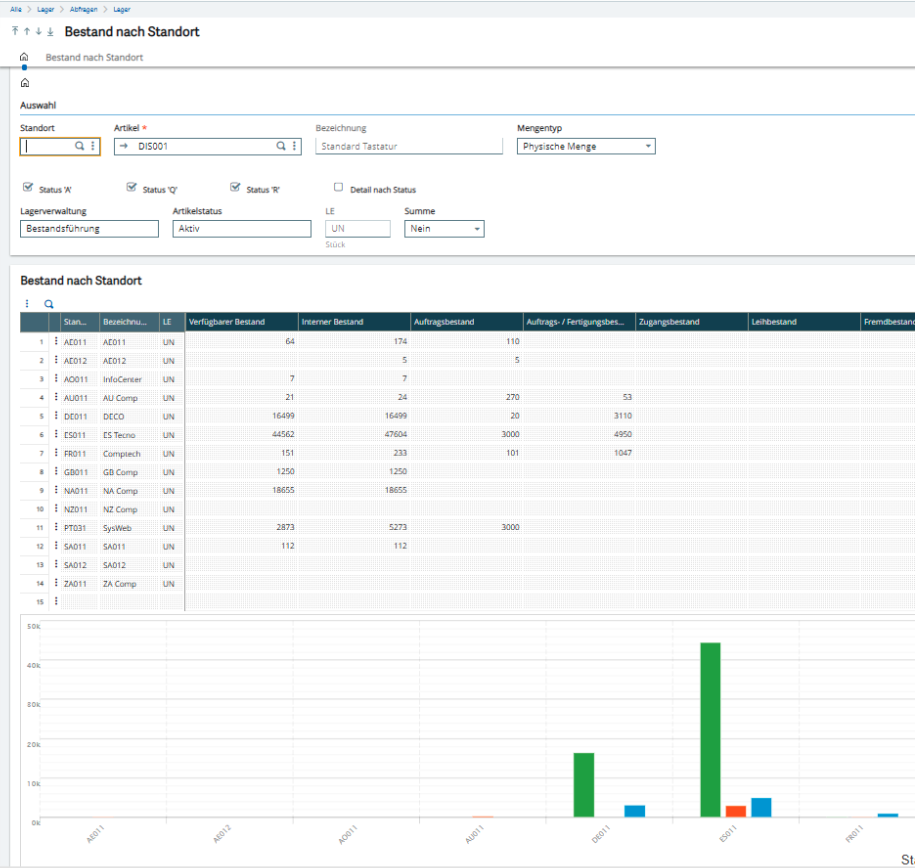Open grid options menu above the table
Viewport: 915px width, 868px height.
27,304
